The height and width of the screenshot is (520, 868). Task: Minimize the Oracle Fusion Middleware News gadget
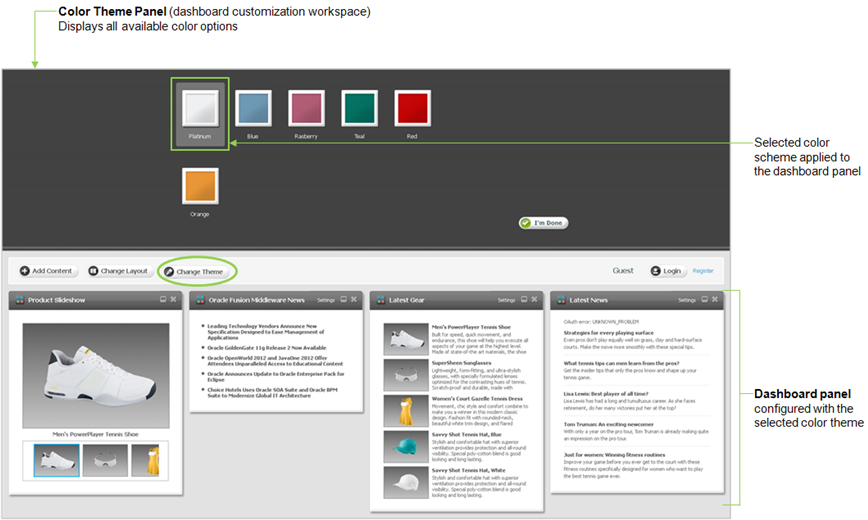click(343, 299)
